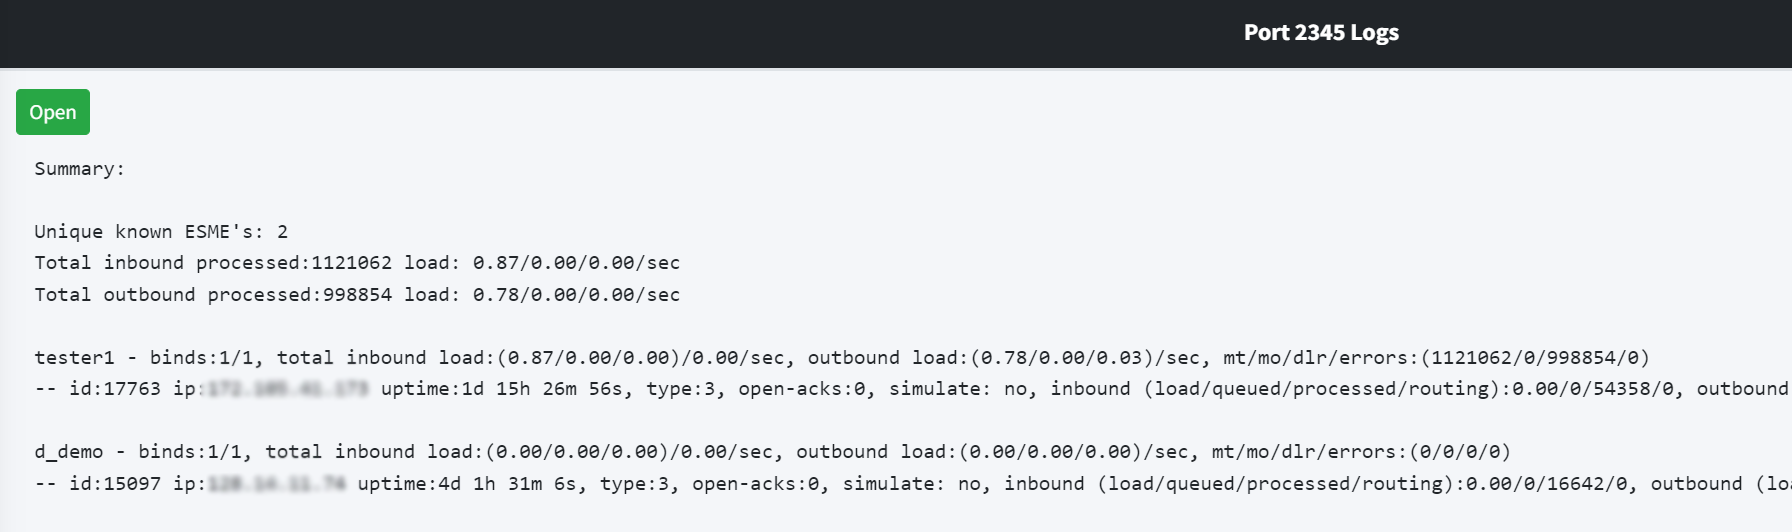Screen dimensions: 1792x532
Task: Click the blurred IP for session 17763
Action: [x=287, y=389]
